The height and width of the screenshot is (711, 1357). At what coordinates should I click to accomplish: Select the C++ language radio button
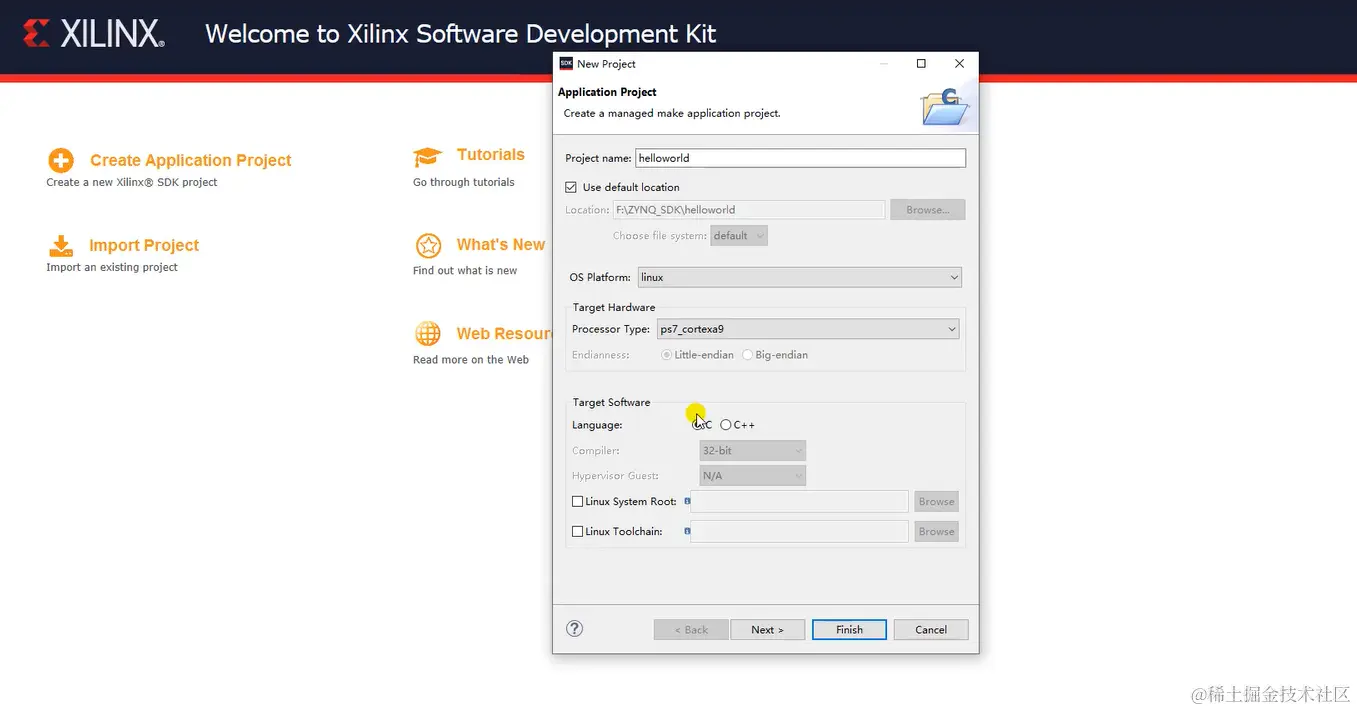point(726,425)
